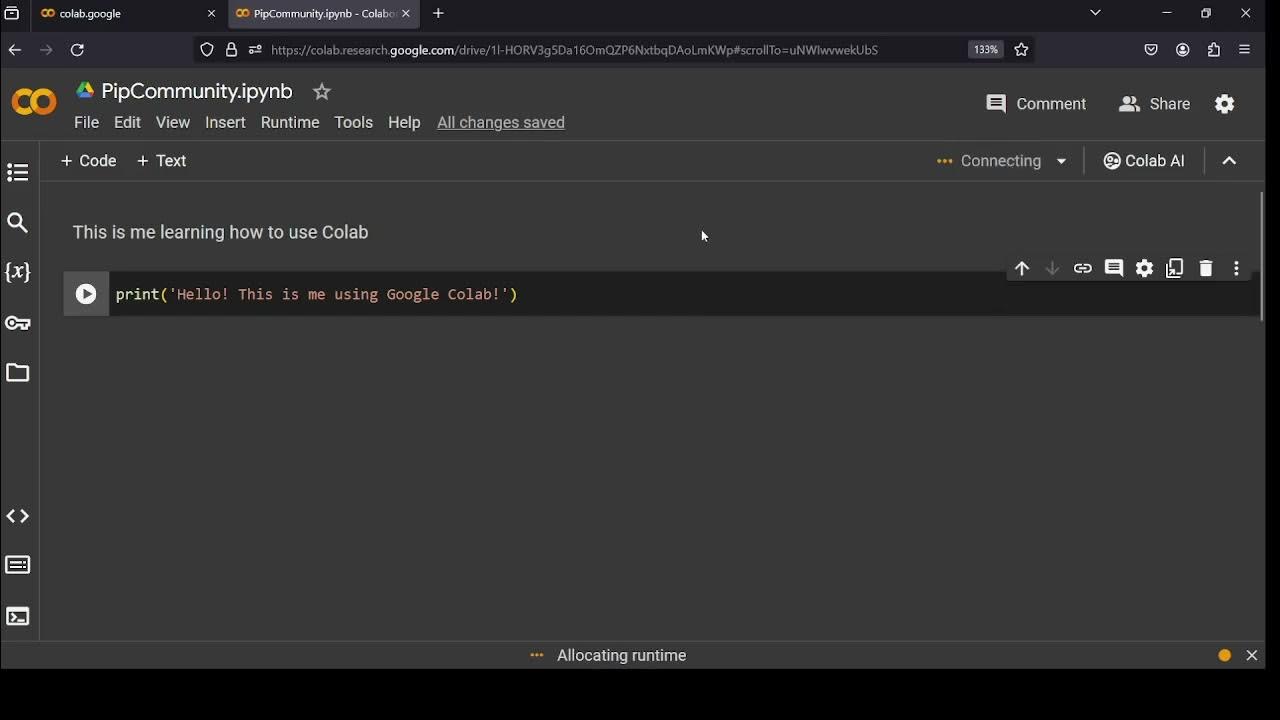
Task: Rename the PipCommunity.ipynb title
Action: (x=197, y=91)
